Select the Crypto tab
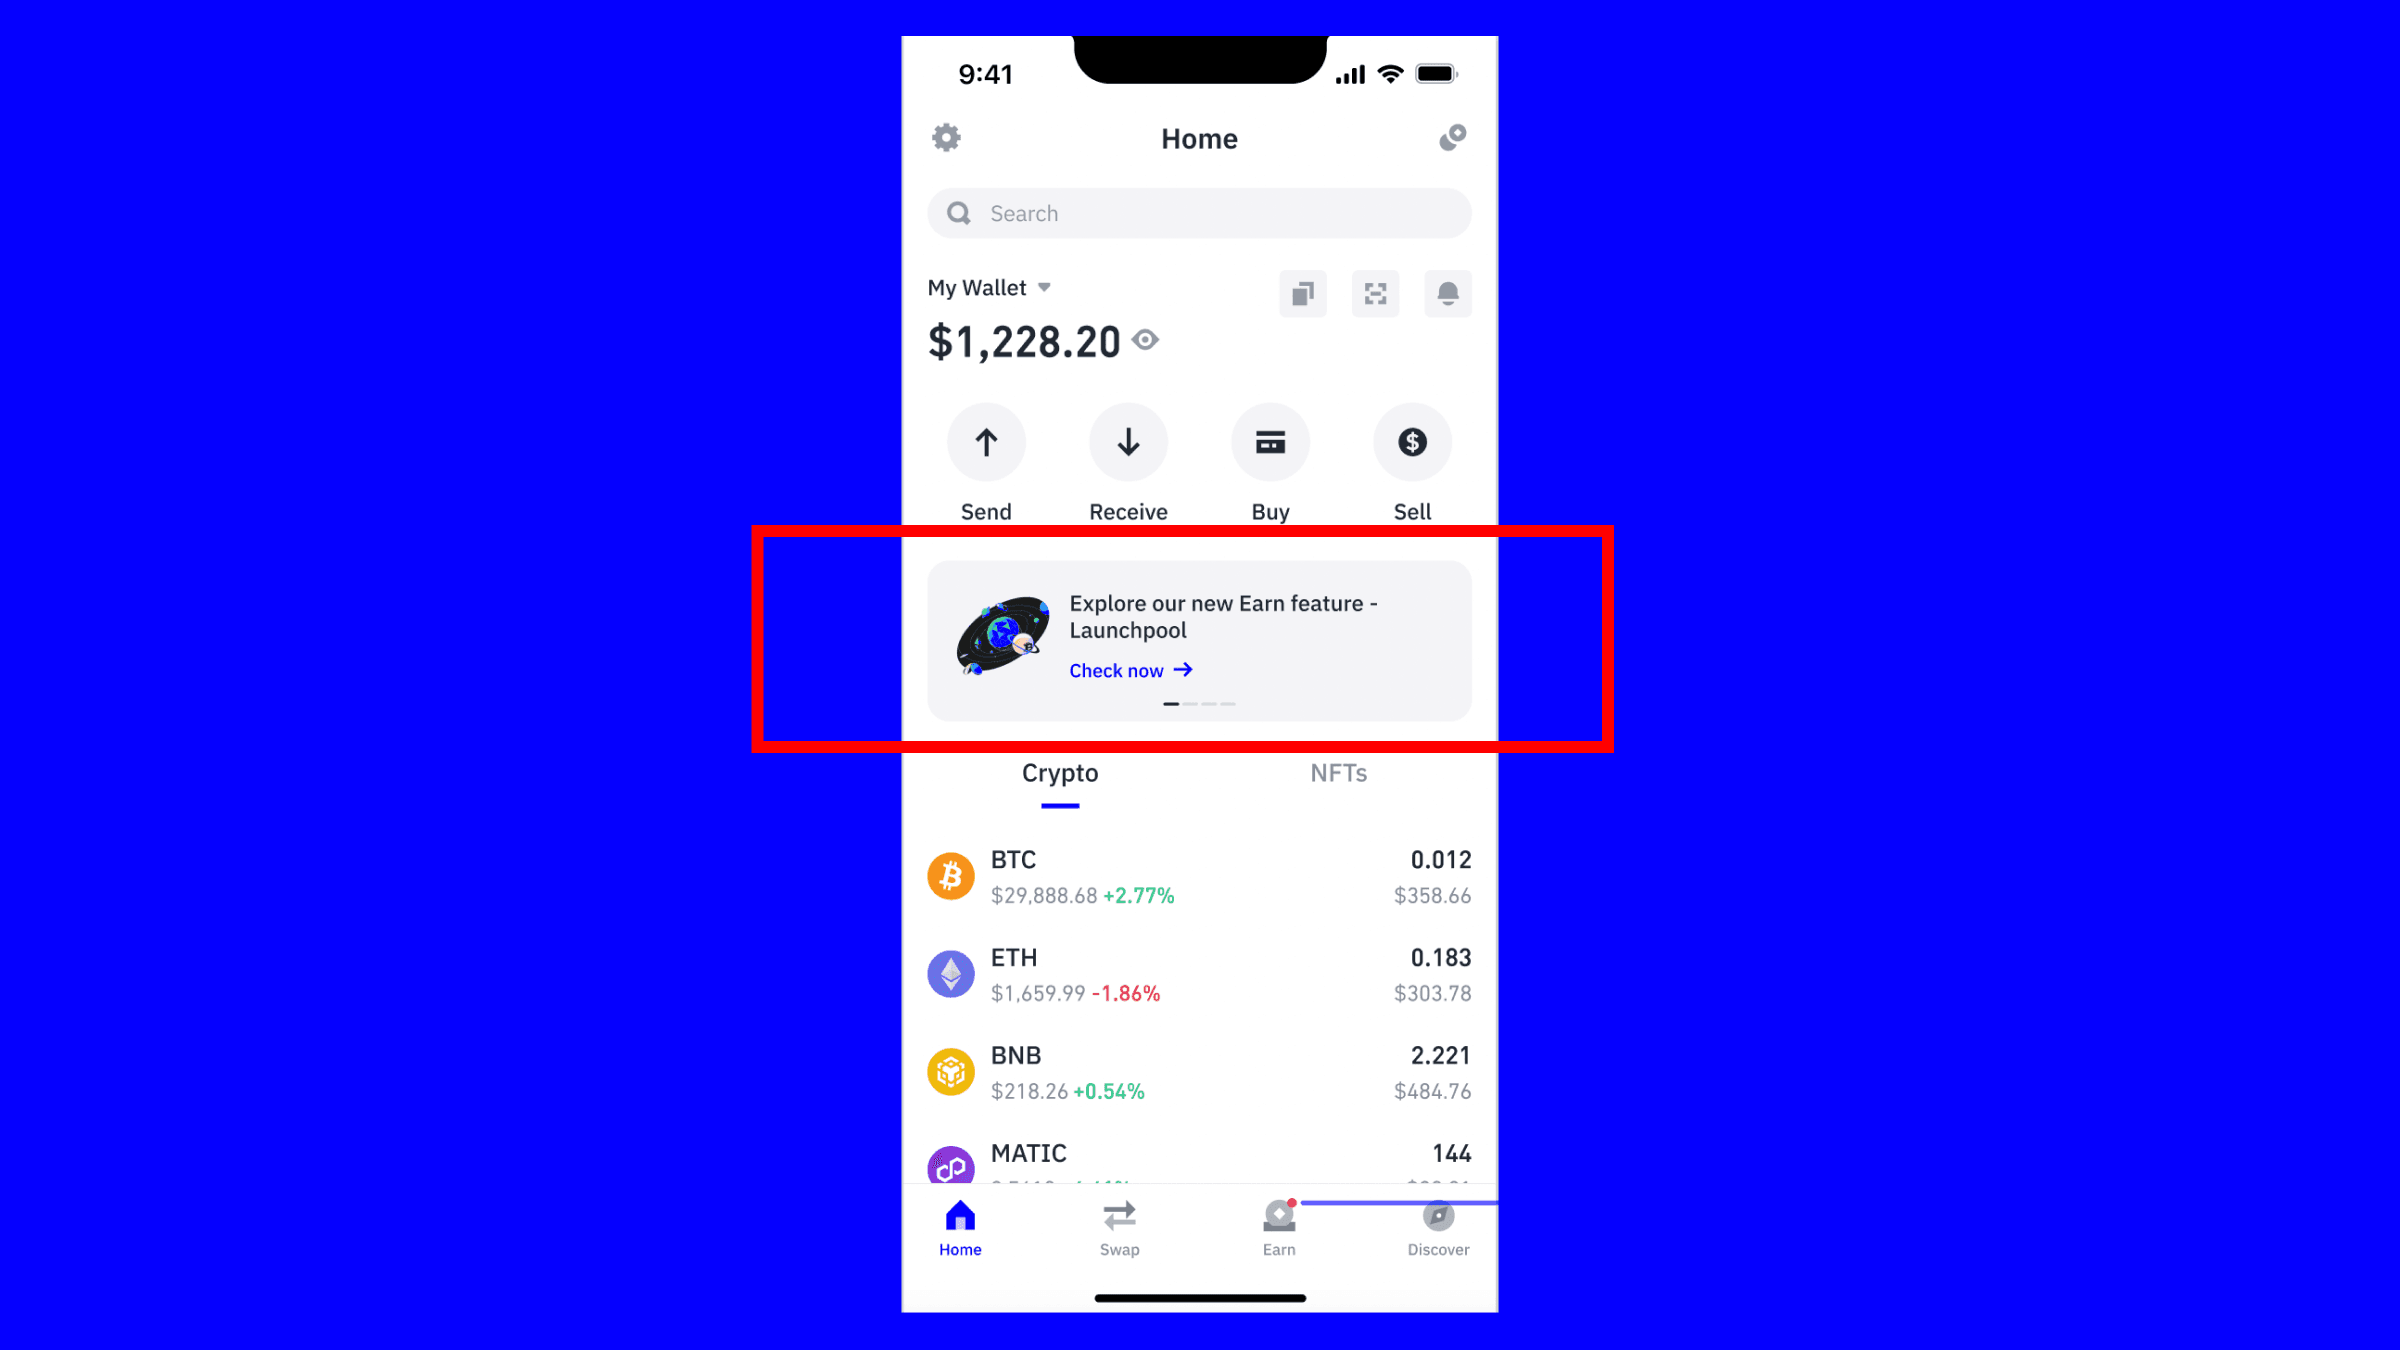This screenshot has height=1350, width=2400. (x=1060, y=771)
